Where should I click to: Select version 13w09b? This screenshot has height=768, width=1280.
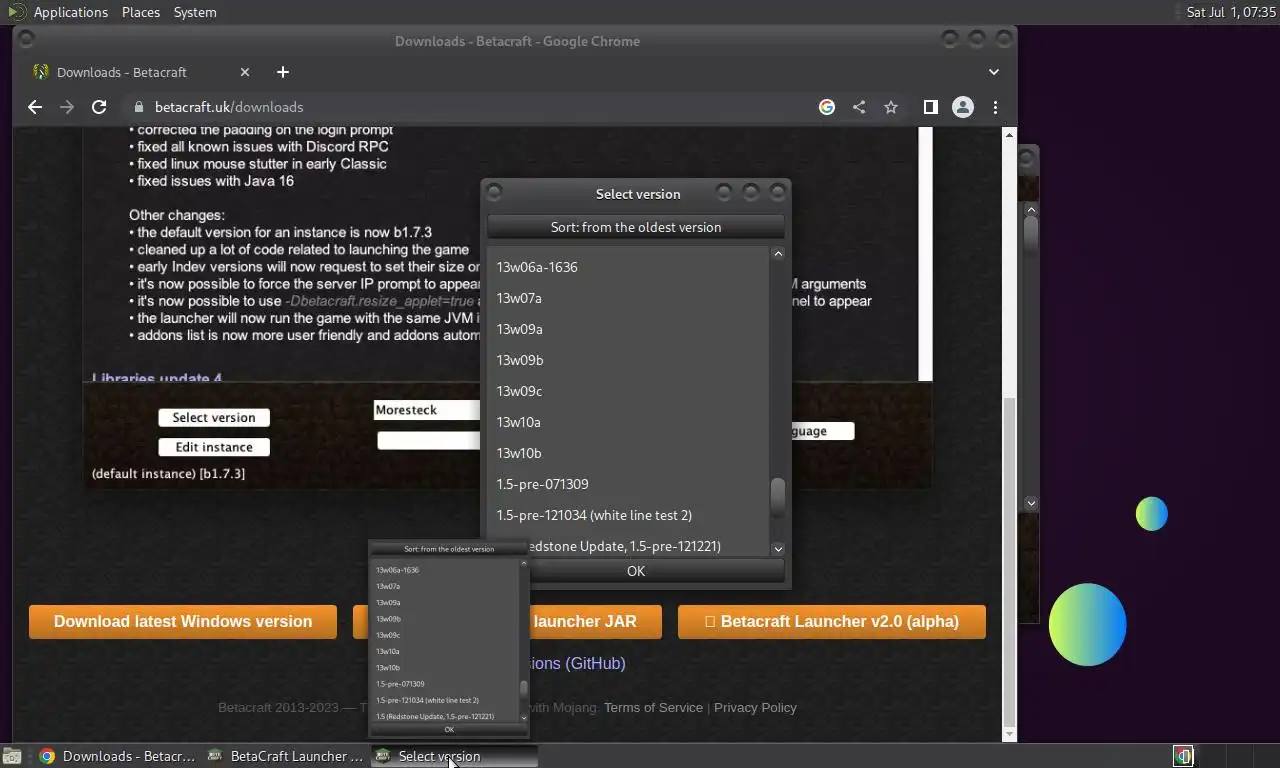(628, 360)
